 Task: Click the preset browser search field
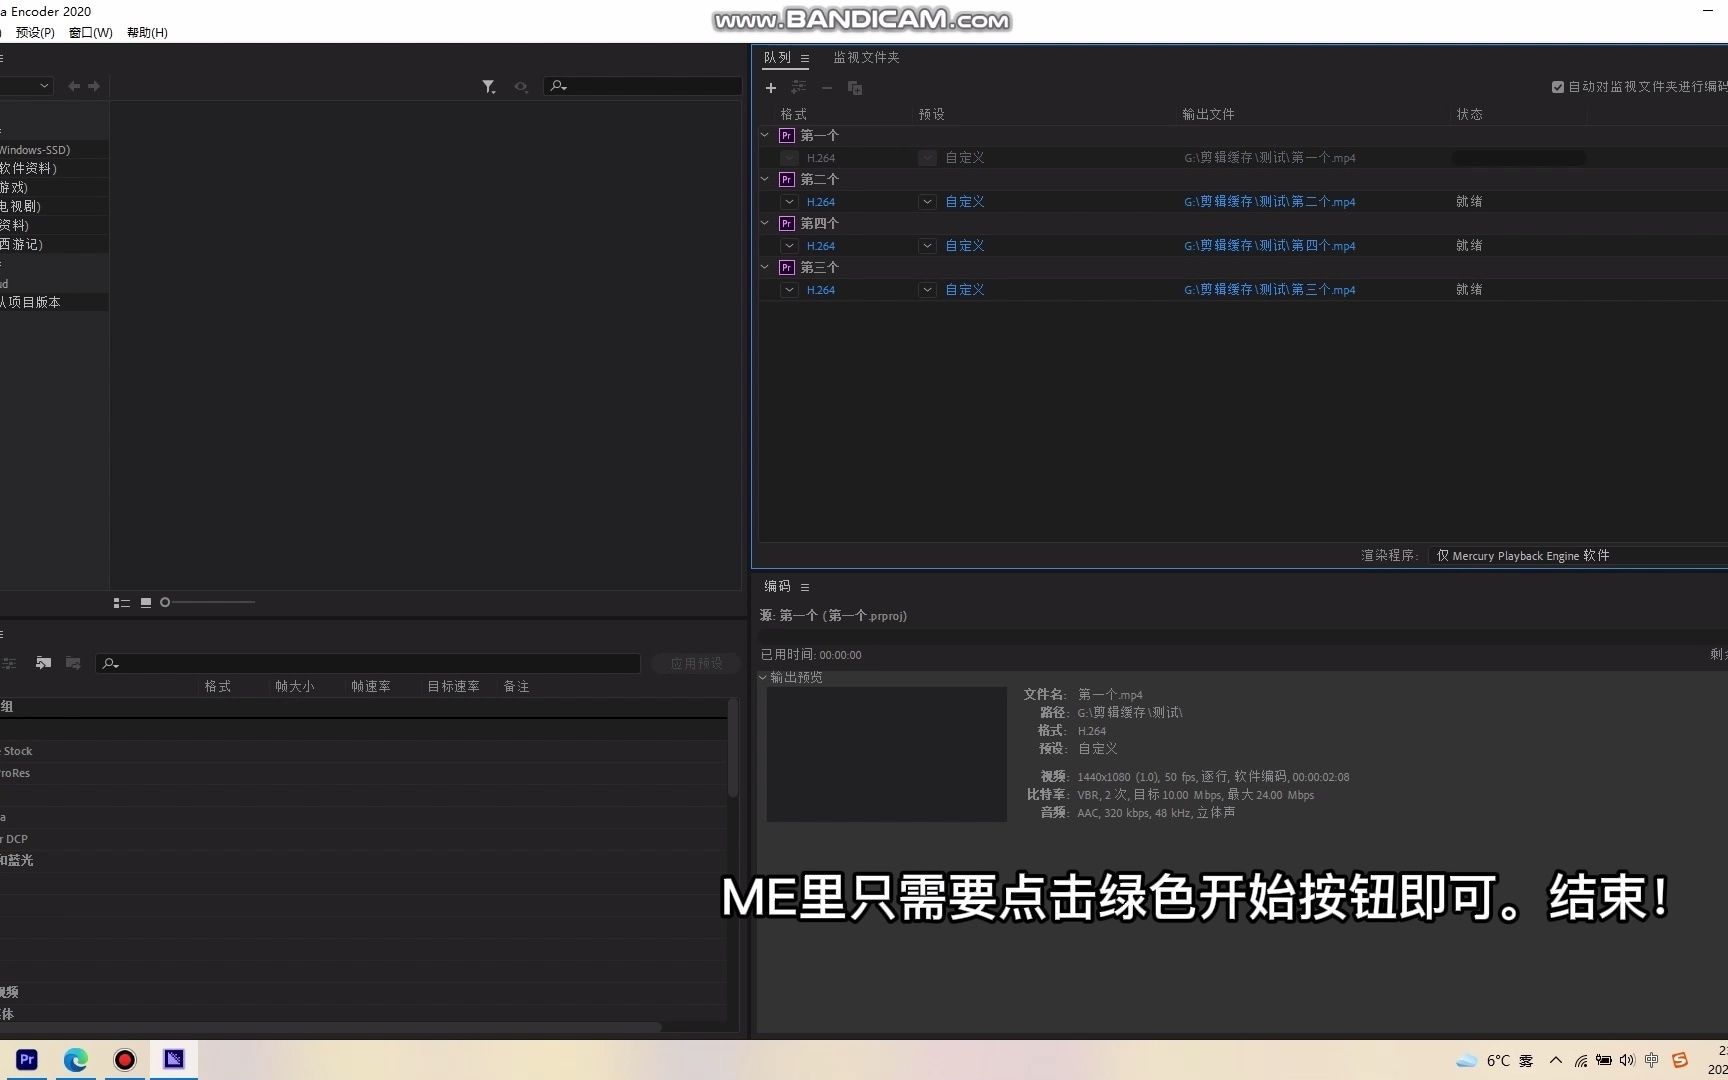[368, 664]
